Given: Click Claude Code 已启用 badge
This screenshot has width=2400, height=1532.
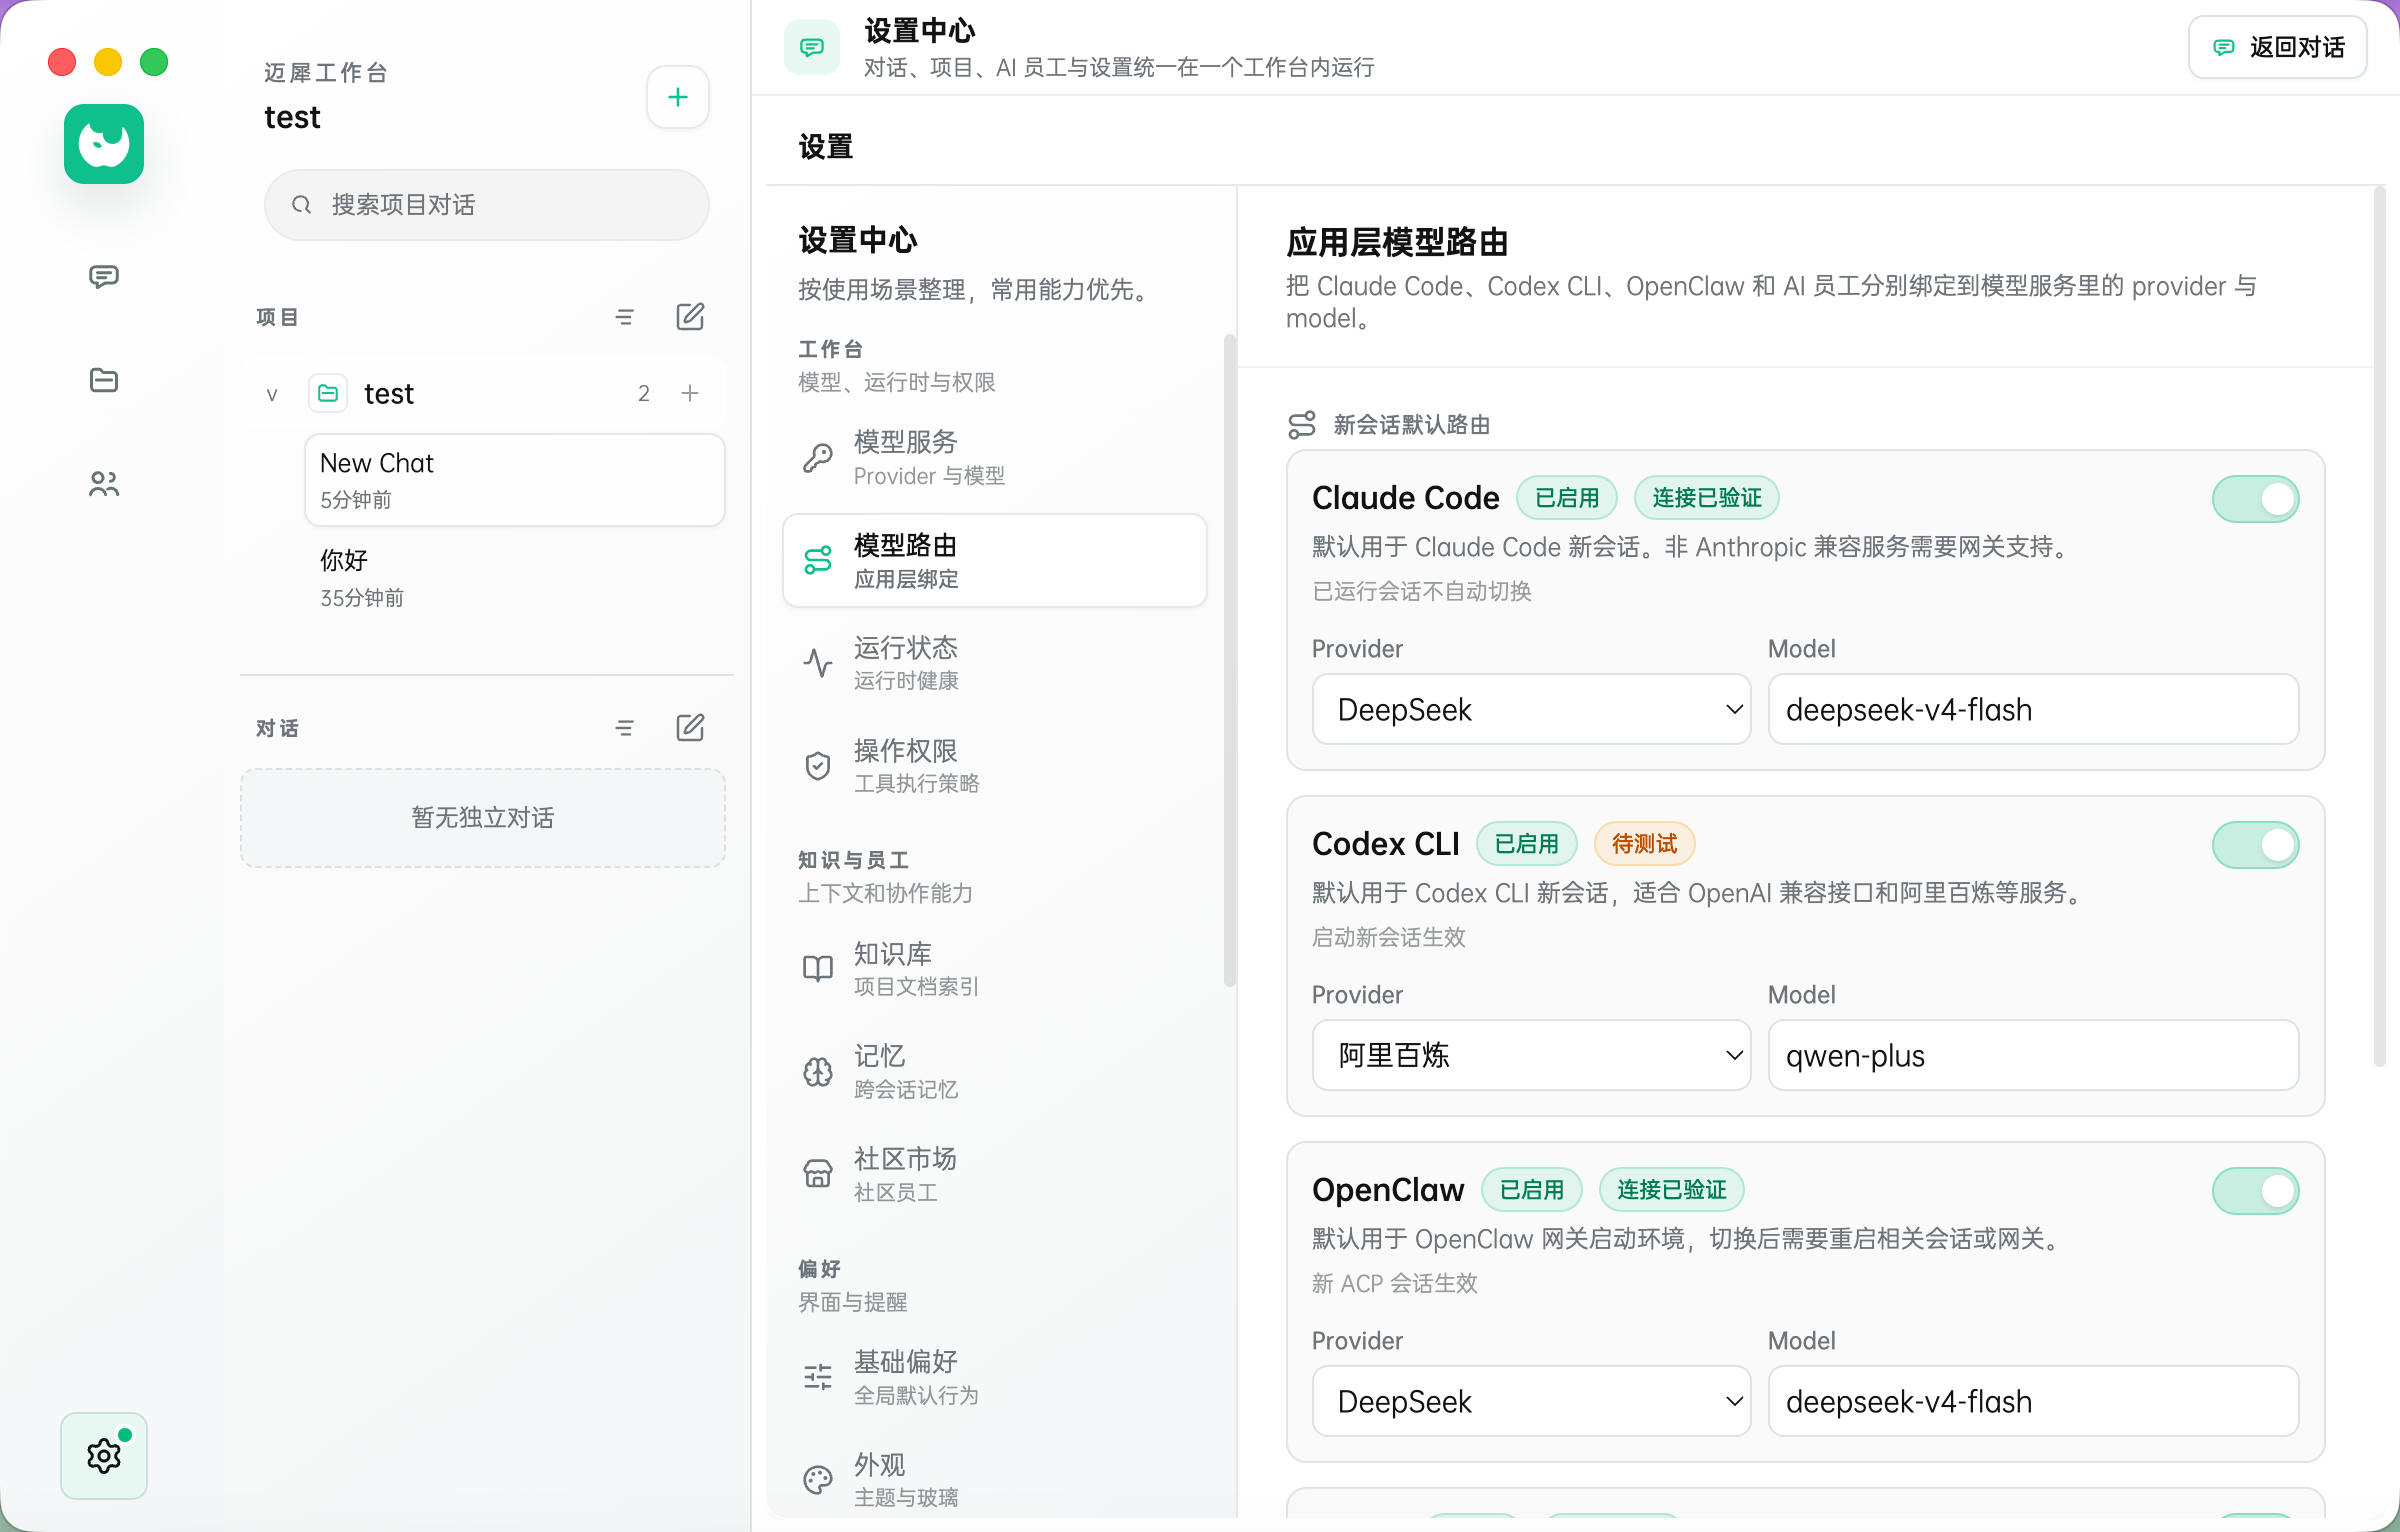Looking at the screenshot, I should pos(1566,498).
